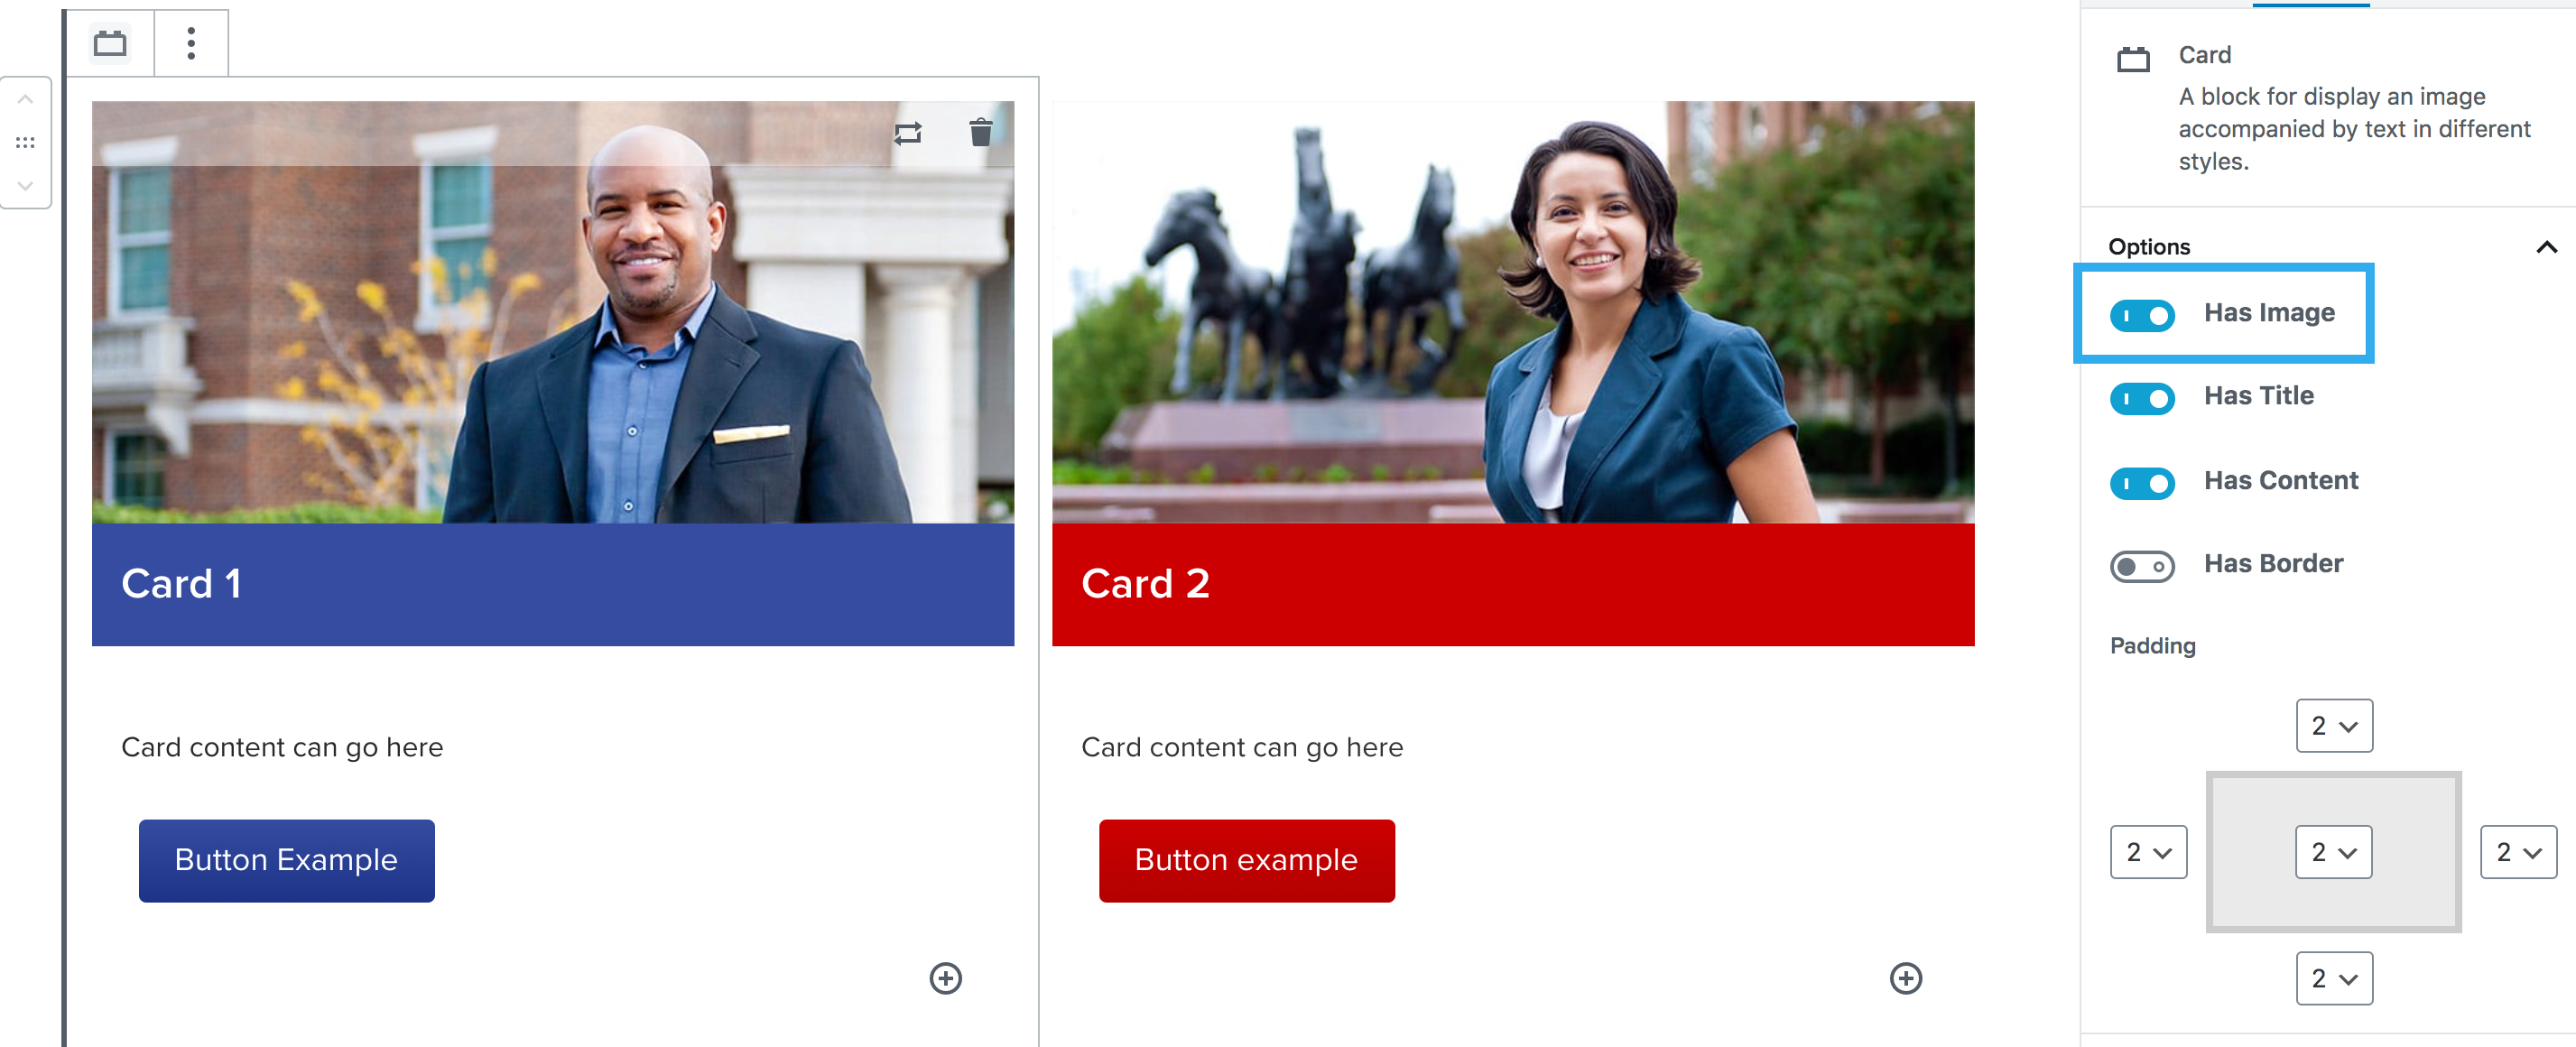Open the top padding dropdown
Image resolution: width=2576 pixels, height=1047 pixels.
click(2334, 726)
